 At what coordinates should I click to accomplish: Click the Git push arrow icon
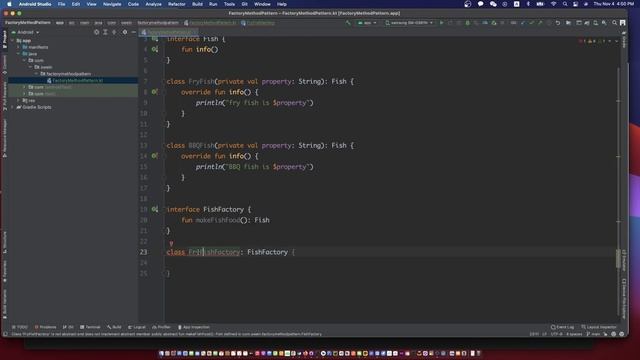click(x=540, y=23)
